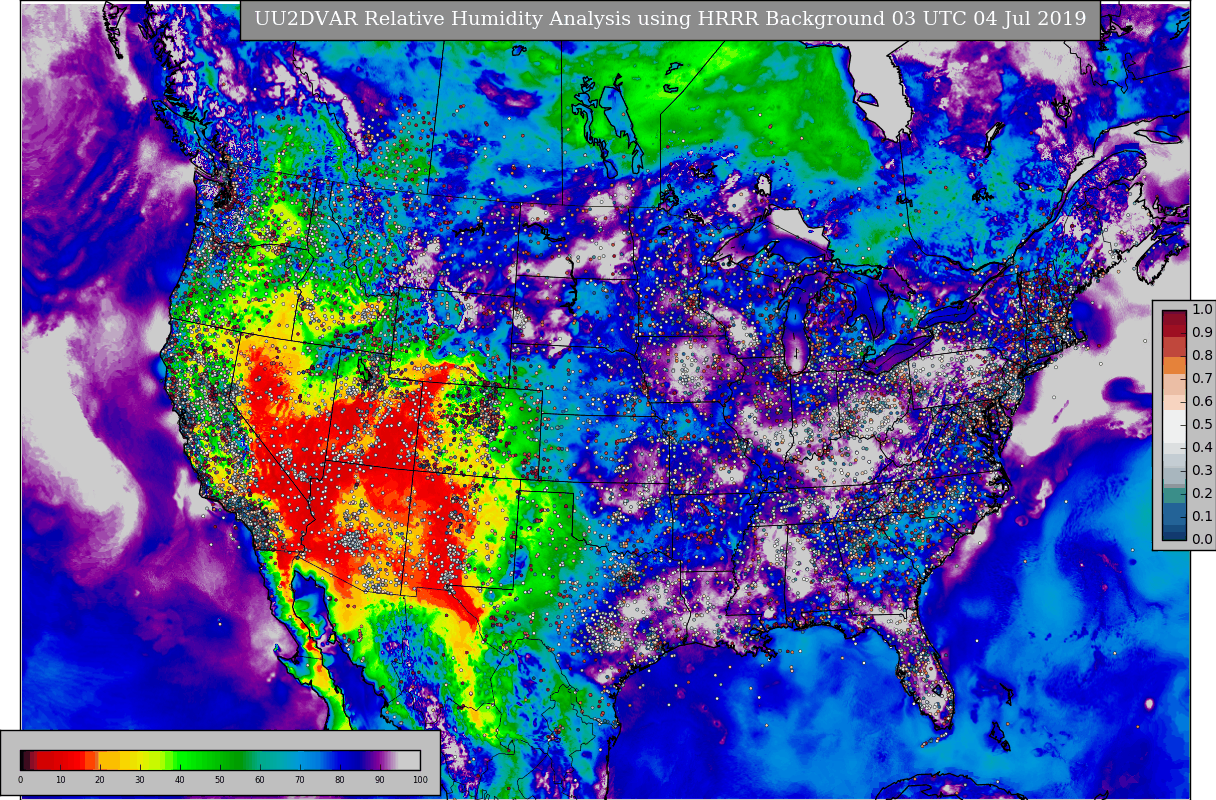Click the 100 tick label on humidity colorbar
This screenshot has width=1216, height=800.
(420, 780)
